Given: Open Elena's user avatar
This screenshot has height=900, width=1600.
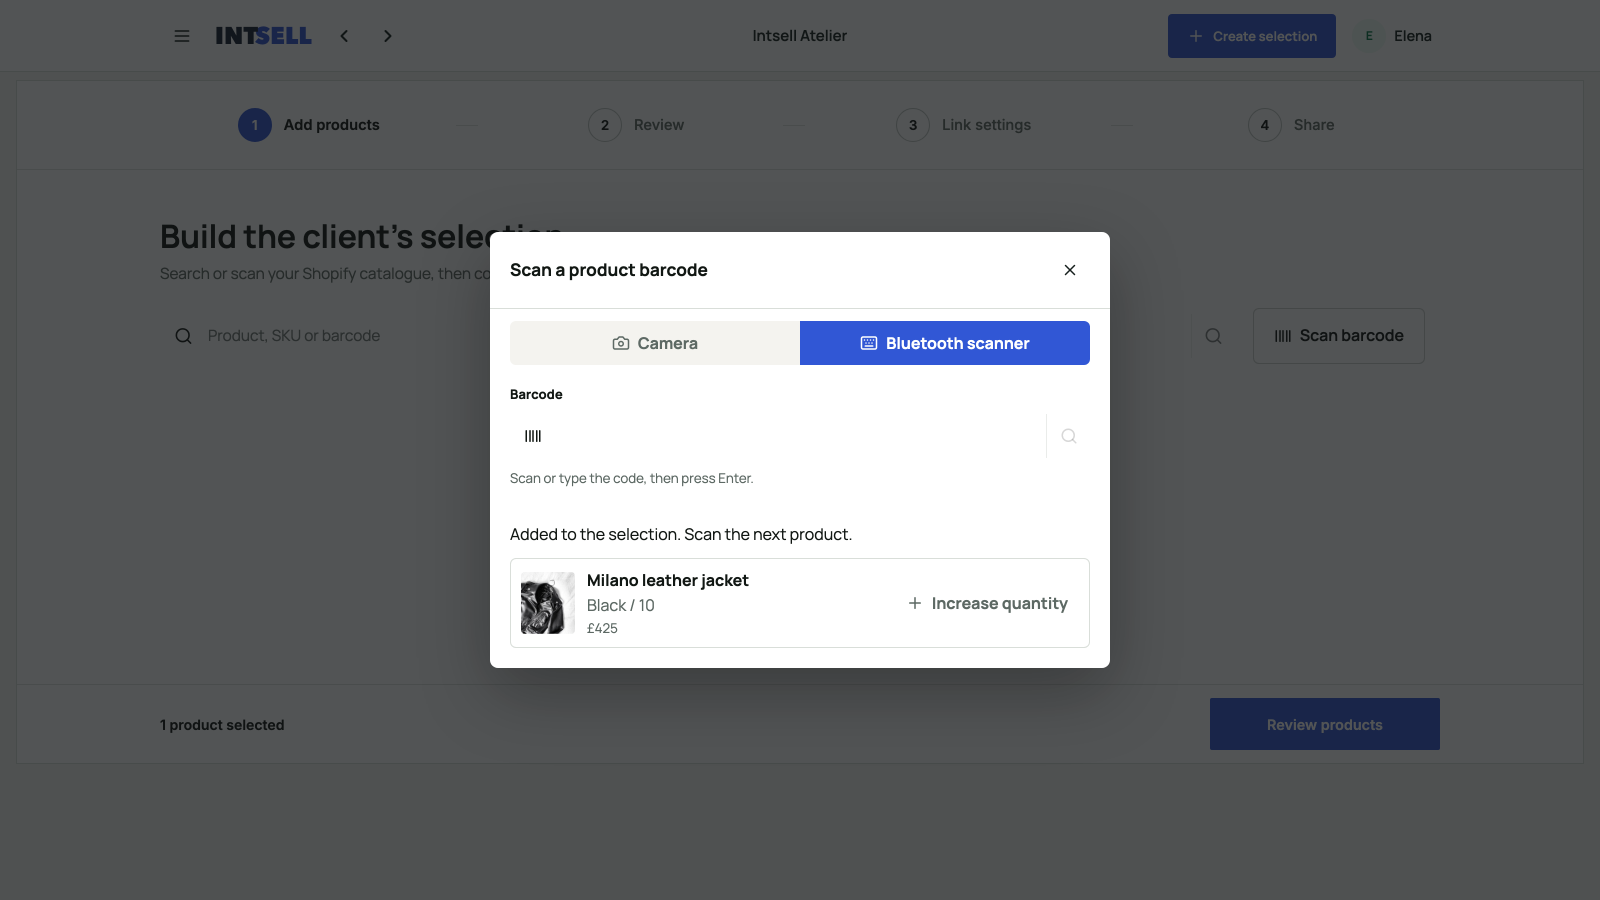Looking at the screenshot, I should [x=1369, y=36].
